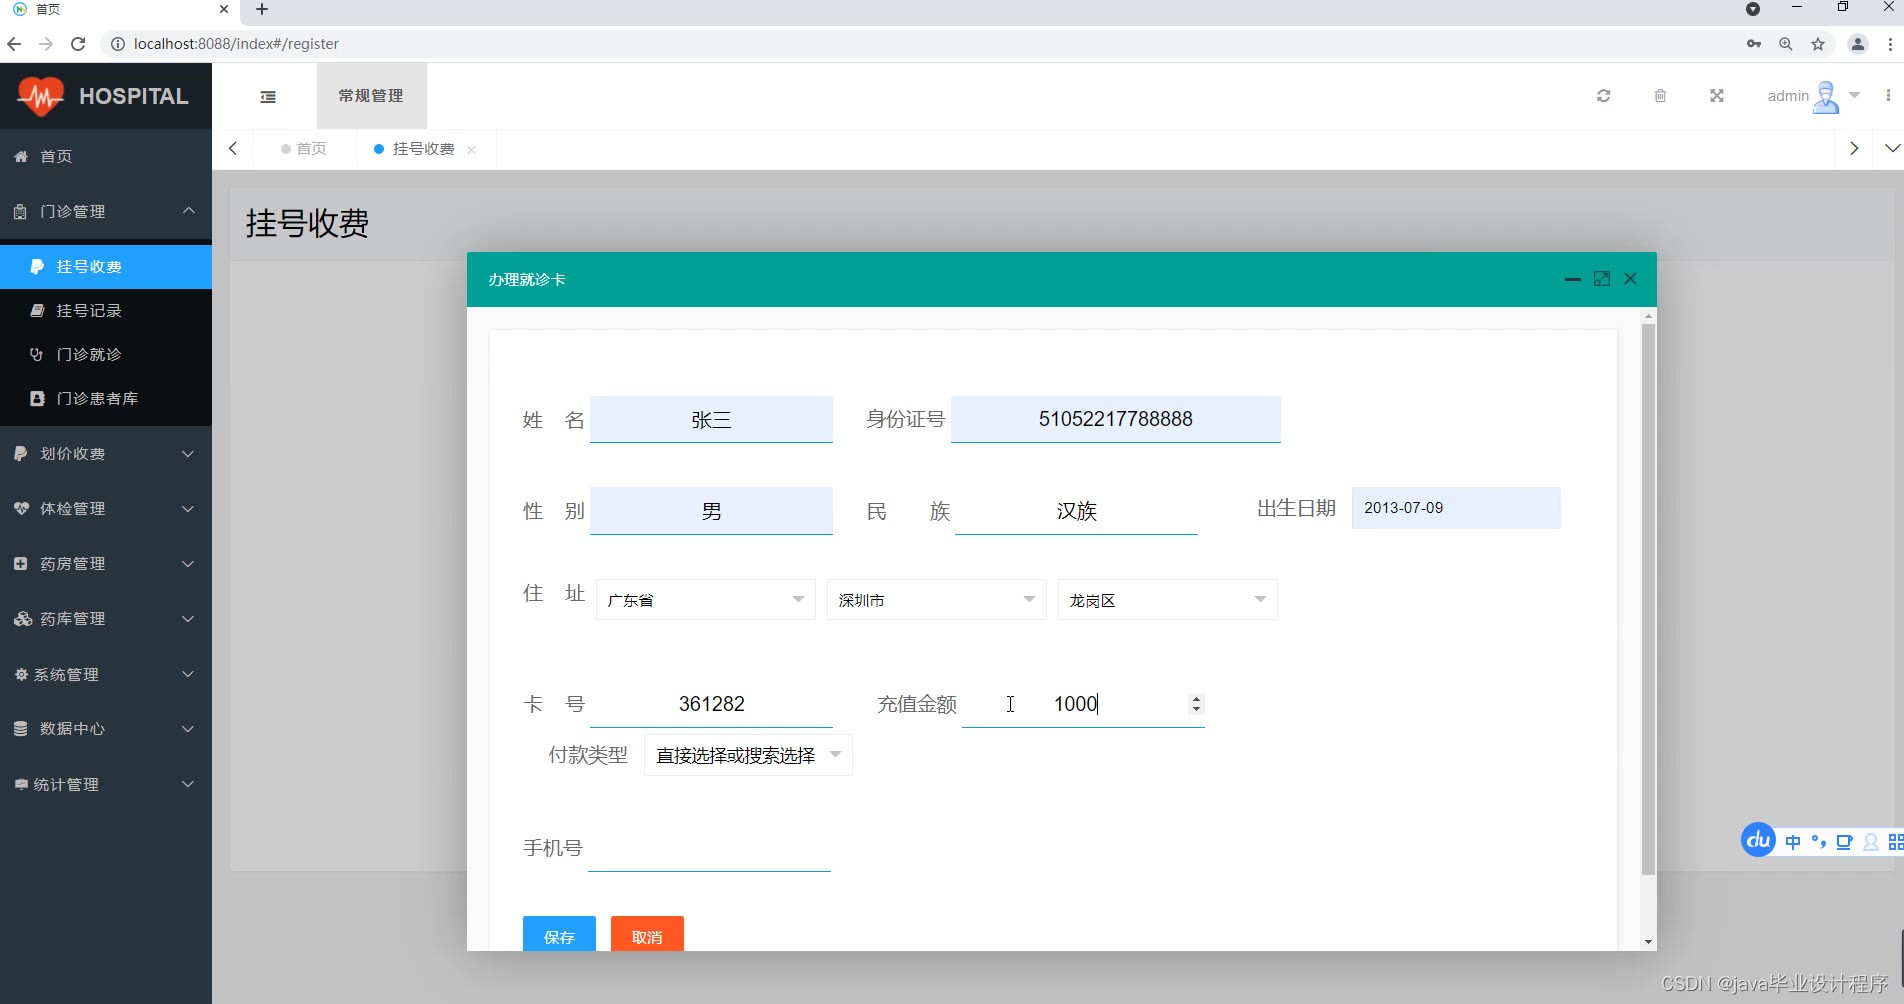Expand the 数据中心 sidebar section
This screenshot has height=1004, width=1904.
(x=106, y=729)
